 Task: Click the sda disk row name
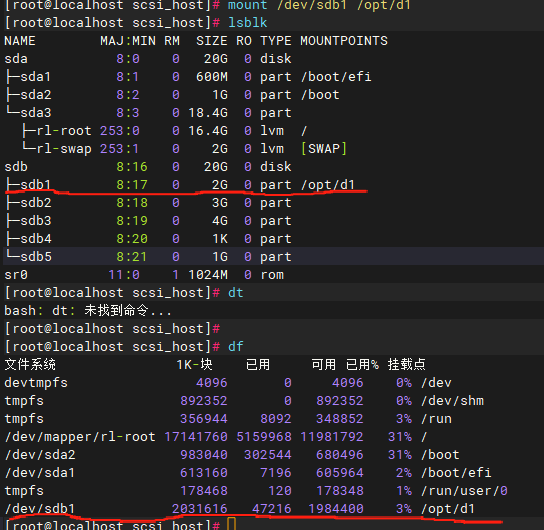pos(16,59)
